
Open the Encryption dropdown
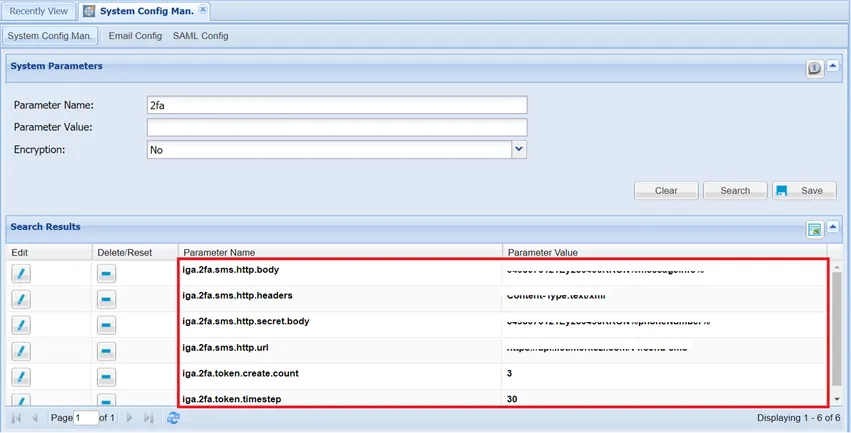point(519,149)
